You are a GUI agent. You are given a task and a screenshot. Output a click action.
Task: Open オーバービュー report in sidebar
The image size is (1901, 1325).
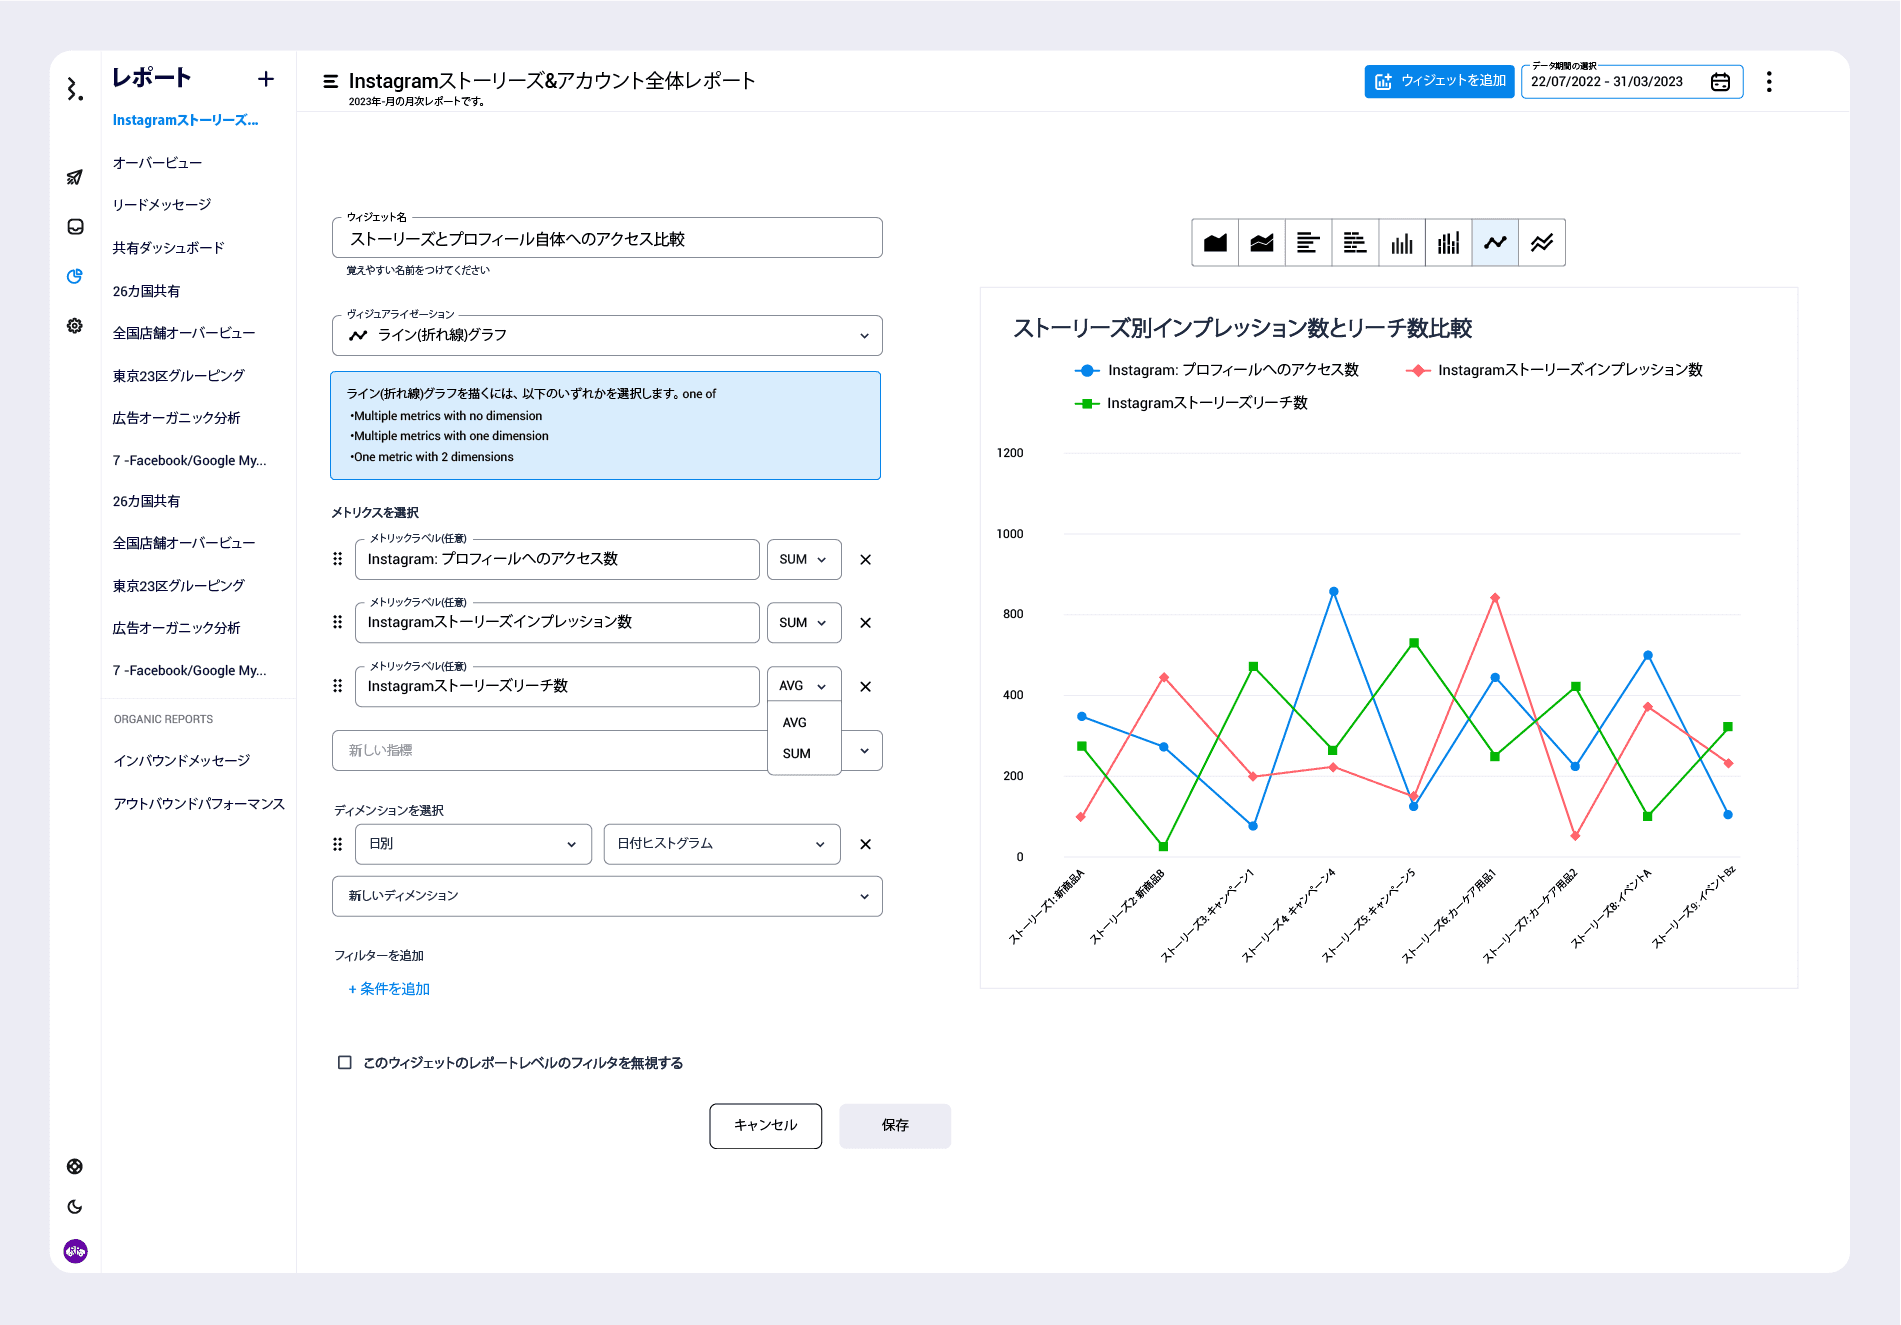[157, 163]
